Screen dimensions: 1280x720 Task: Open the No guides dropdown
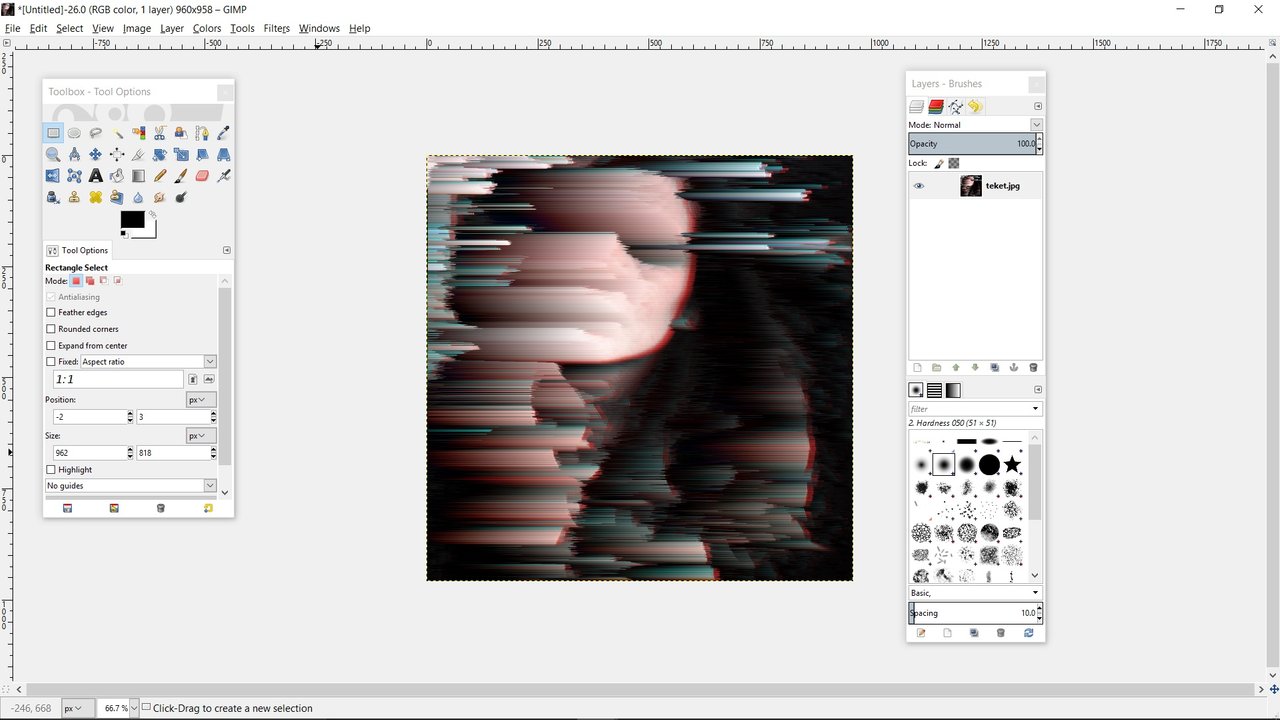130,485
